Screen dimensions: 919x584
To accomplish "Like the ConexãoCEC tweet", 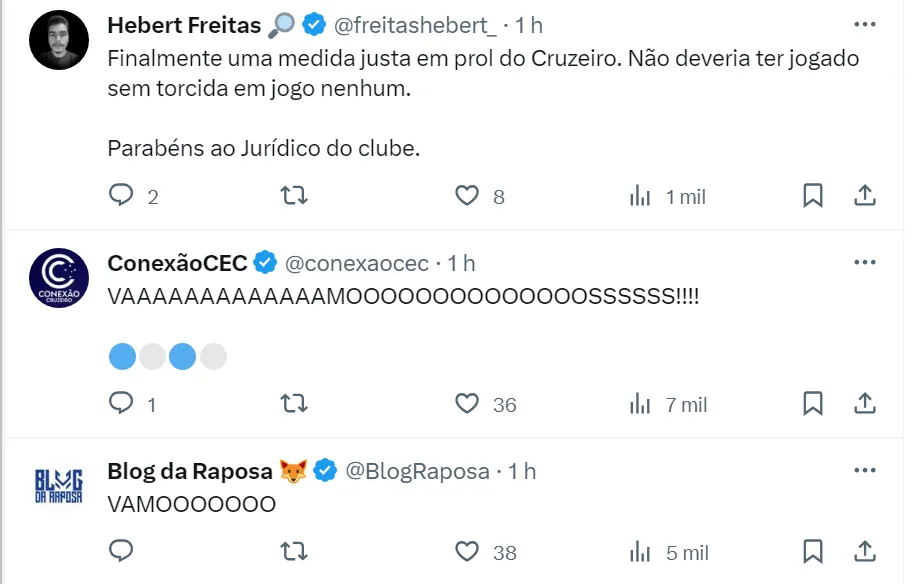I will pos(467,404).
